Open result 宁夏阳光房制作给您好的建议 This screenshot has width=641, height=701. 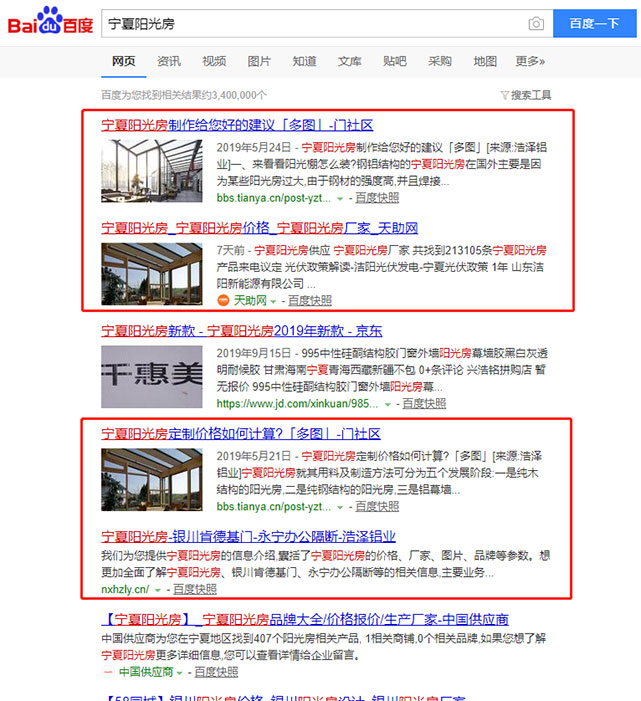tap(237, 125)
